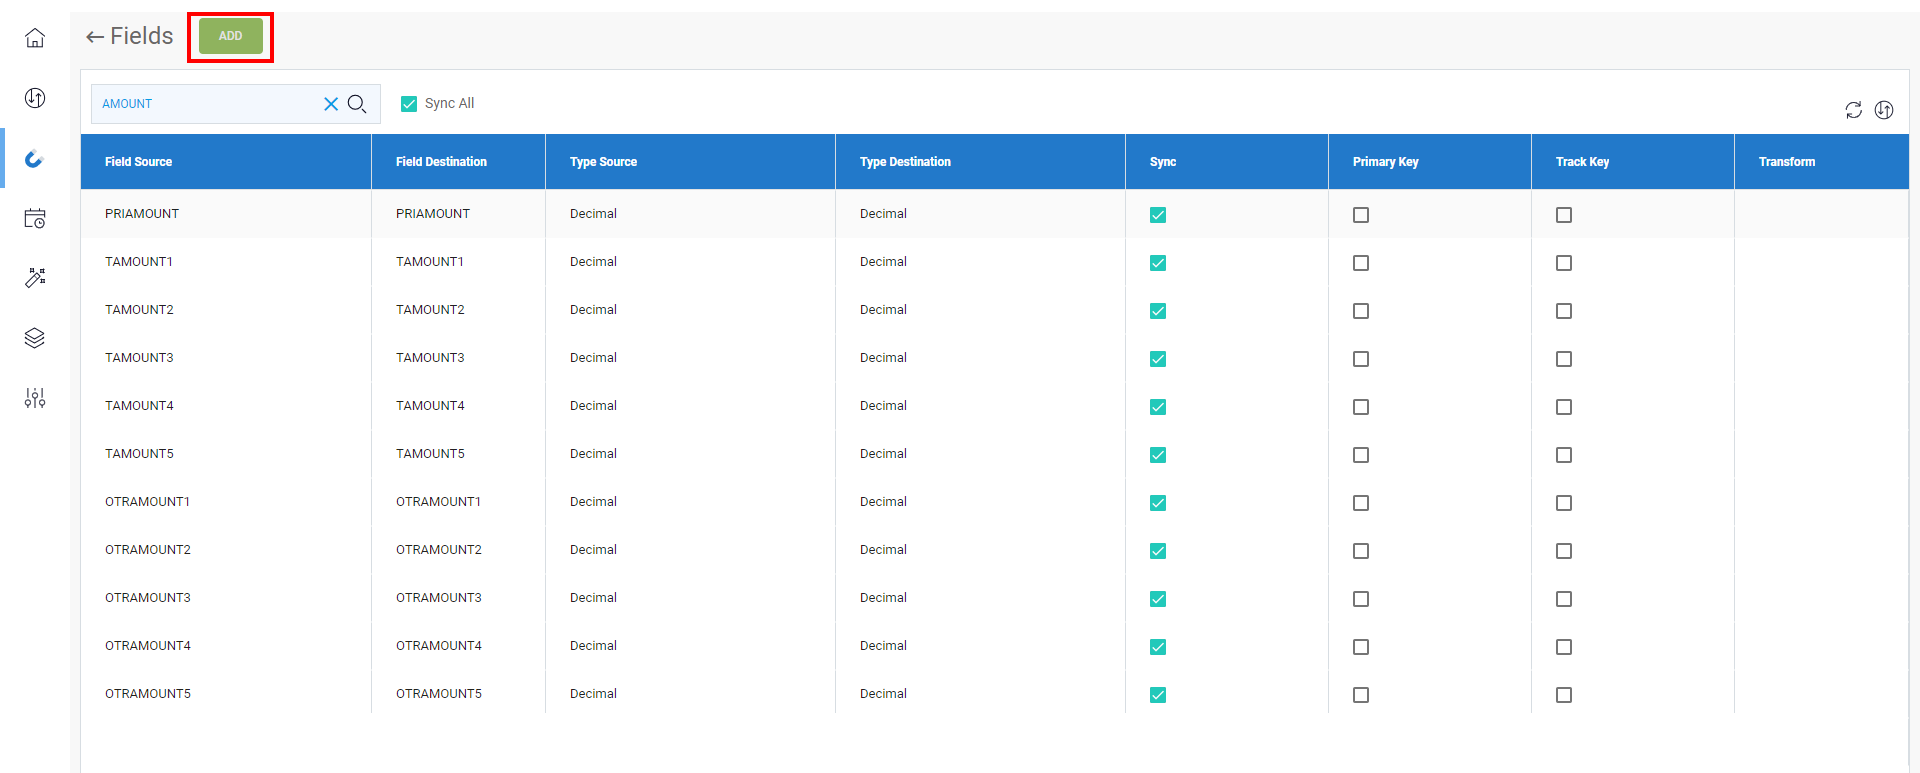Open the layers stack sidebar icon

[35, 338]
